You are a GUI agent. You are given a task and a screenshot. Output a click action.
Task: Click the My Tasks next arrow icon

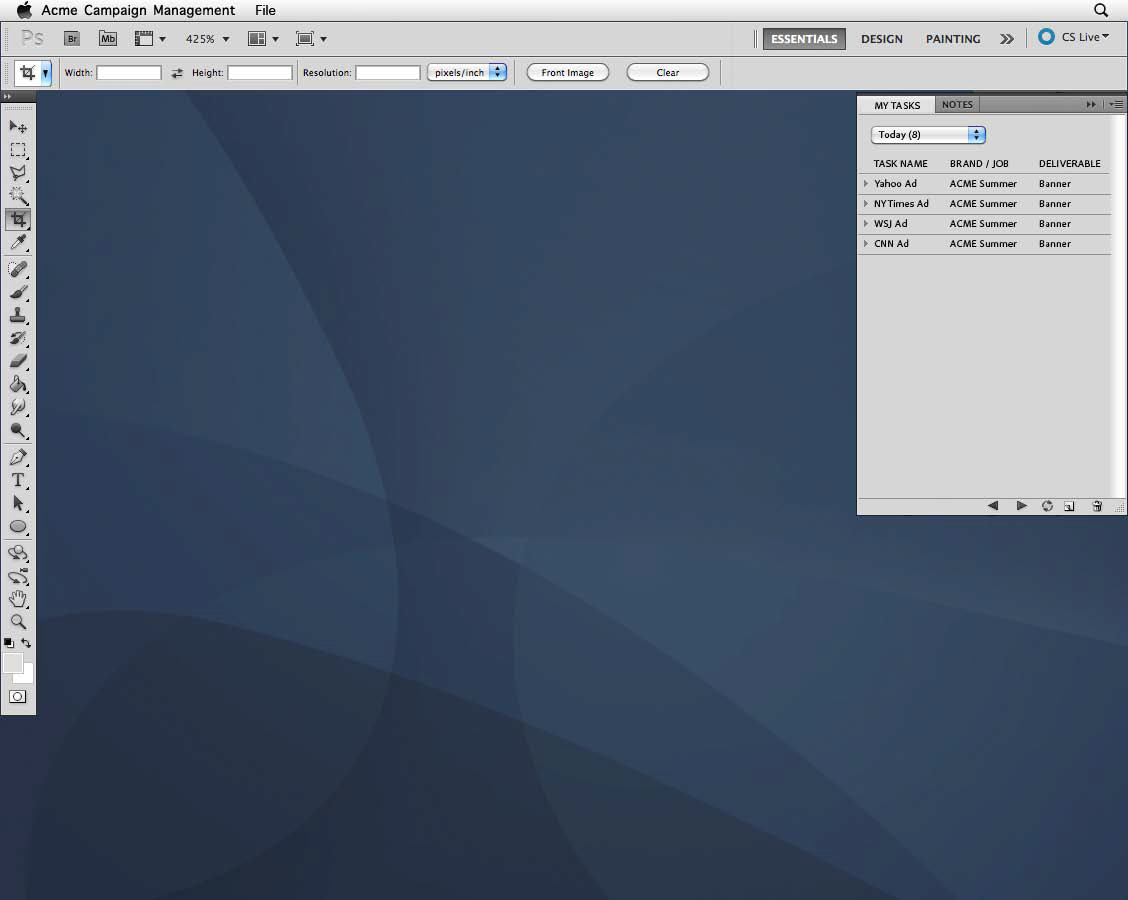click(x=1022, y=506)
